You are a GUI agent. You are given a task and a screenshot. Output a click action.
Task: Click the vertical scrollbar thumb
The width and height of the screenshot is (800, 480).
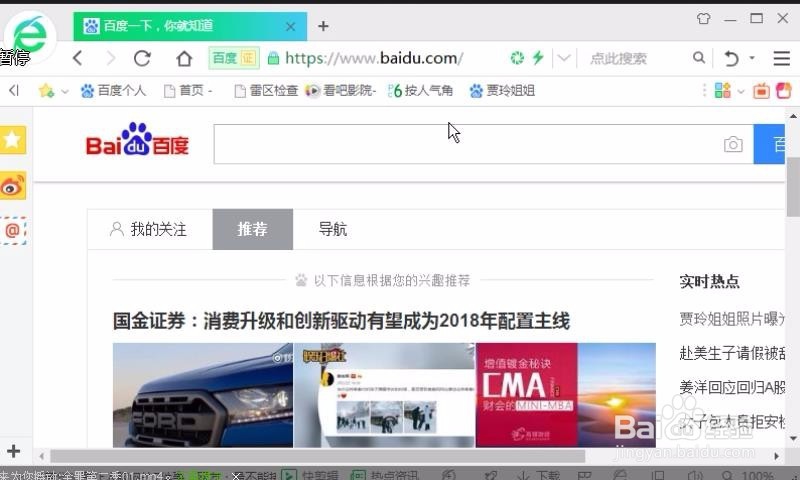point(793,187)
